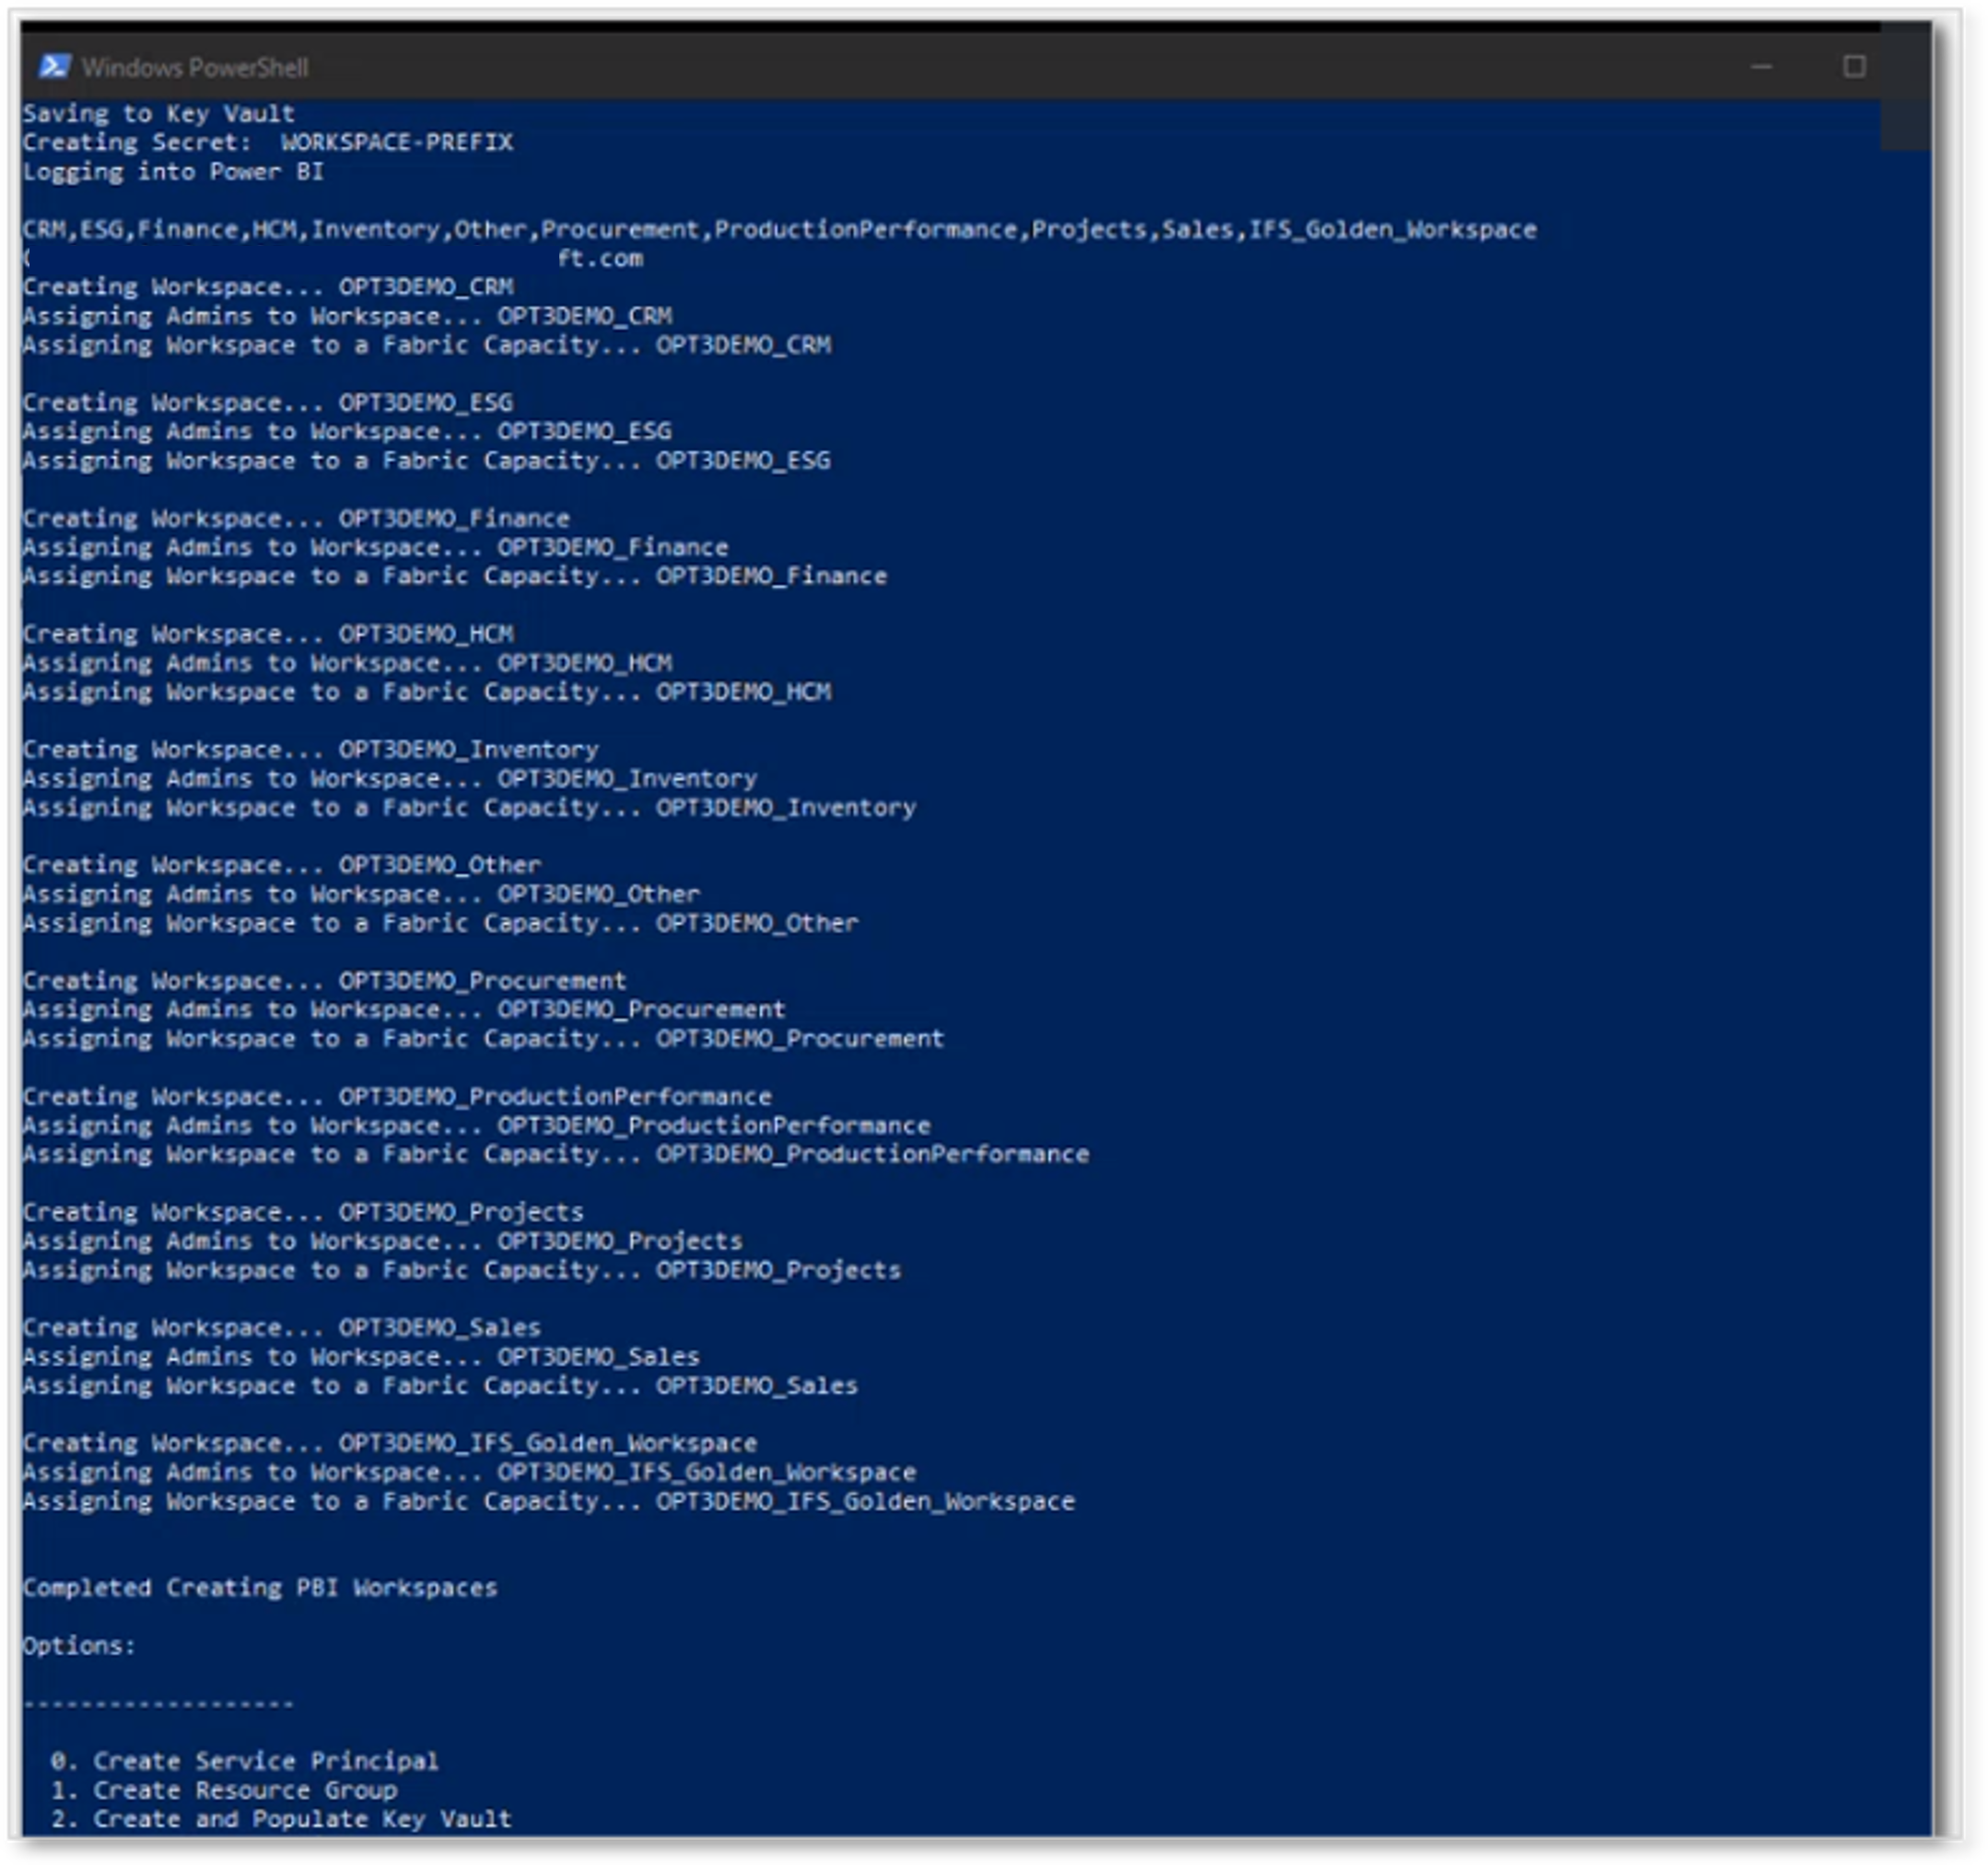Click 'Assigning Workspace to a Fabric Capacity... OPT3DEMO_CRM'
1988x1865 pixels.
427,345
